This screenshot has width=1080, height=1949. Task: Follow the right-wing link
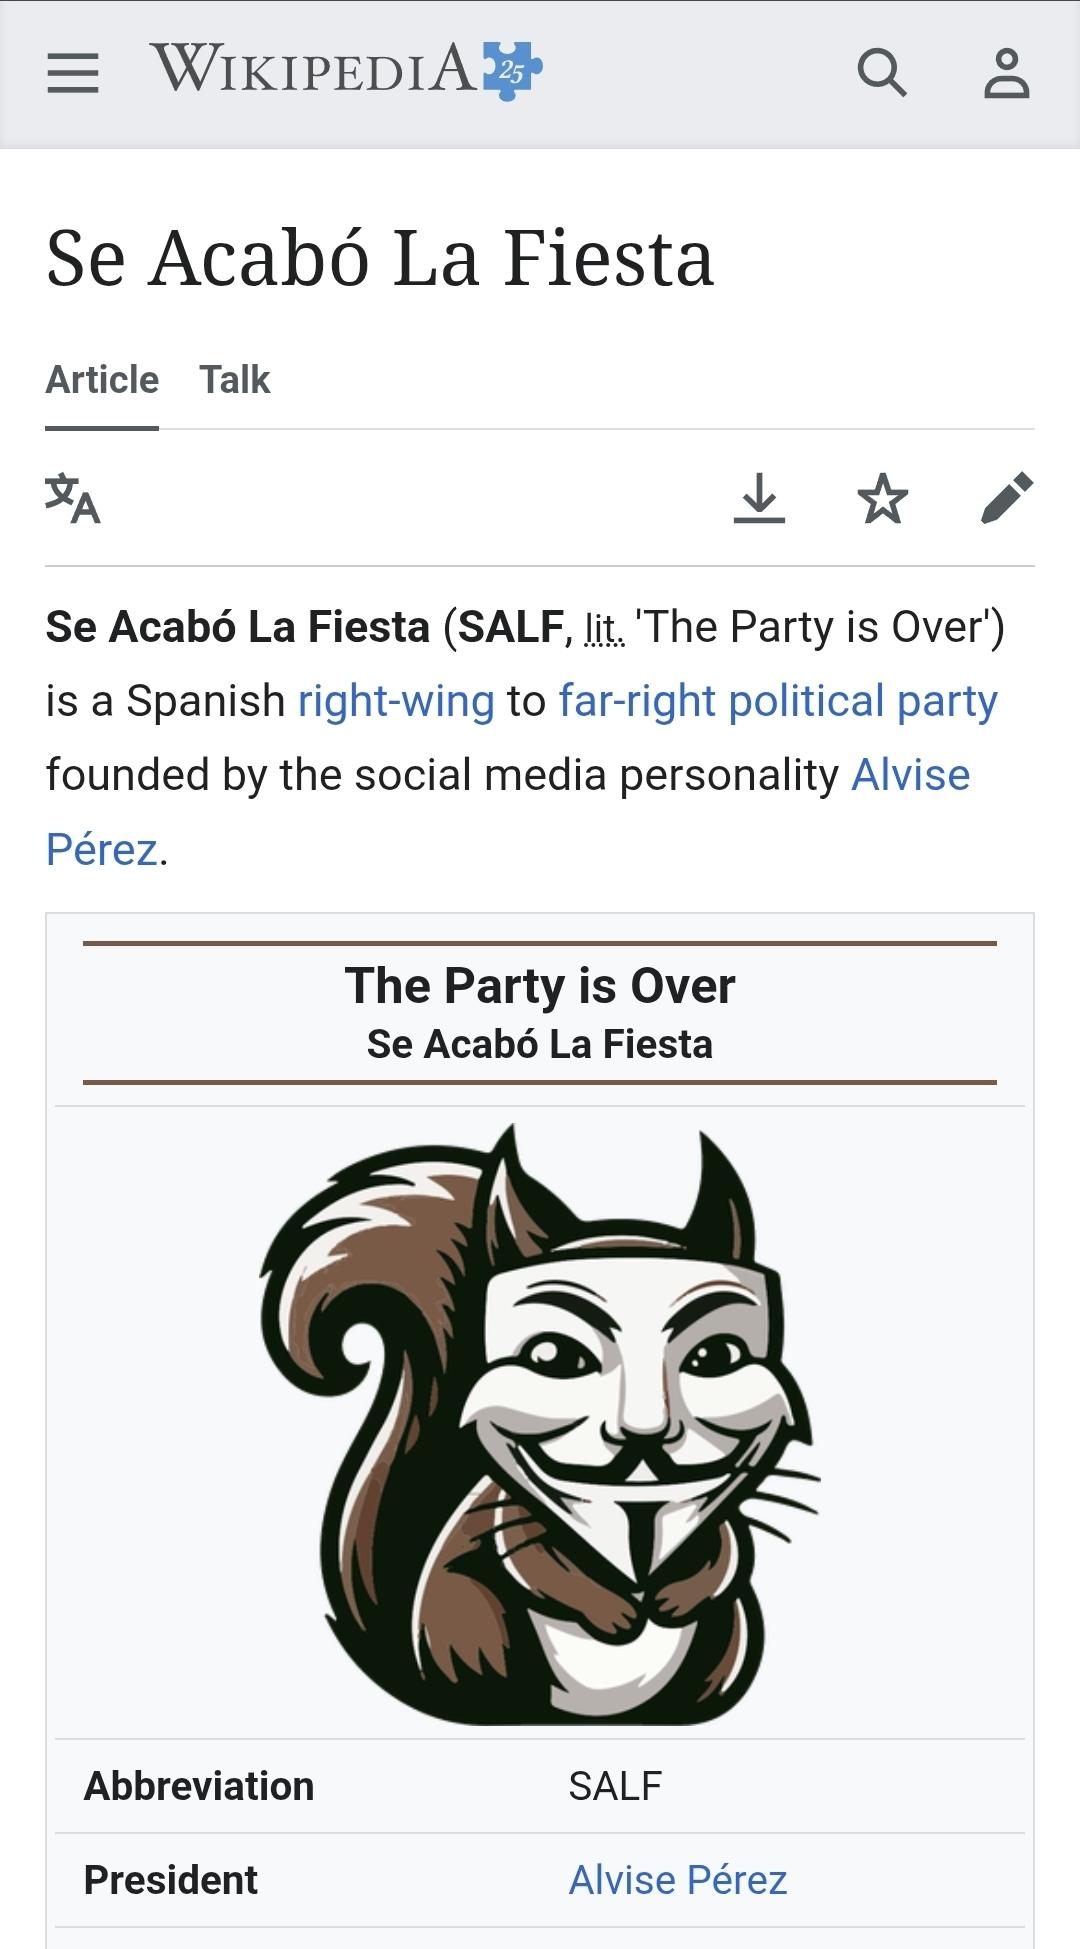(396, 701)
